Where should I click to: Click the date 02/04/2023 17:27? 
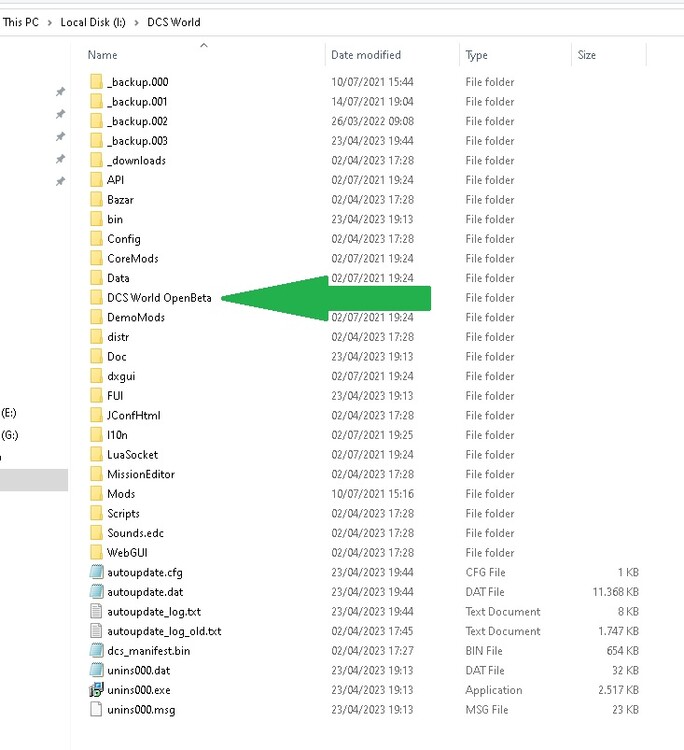pyautogui.click(x=373, y=651)
